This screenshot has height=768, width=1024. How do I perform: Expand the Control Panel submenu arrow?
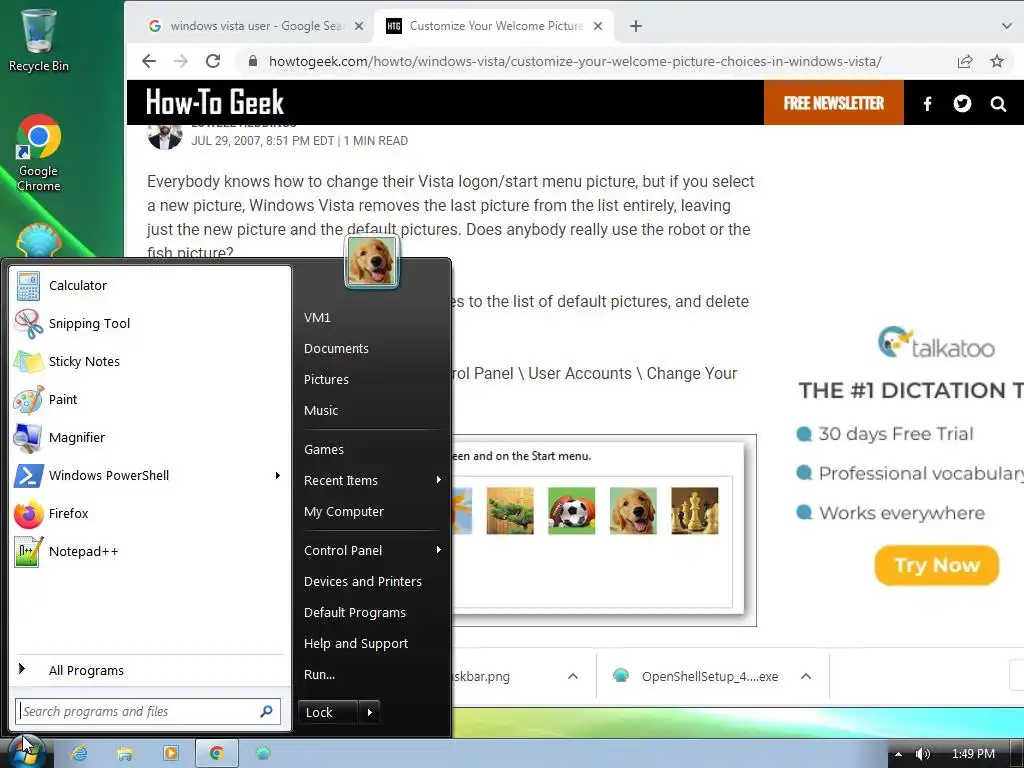point(439,550)
